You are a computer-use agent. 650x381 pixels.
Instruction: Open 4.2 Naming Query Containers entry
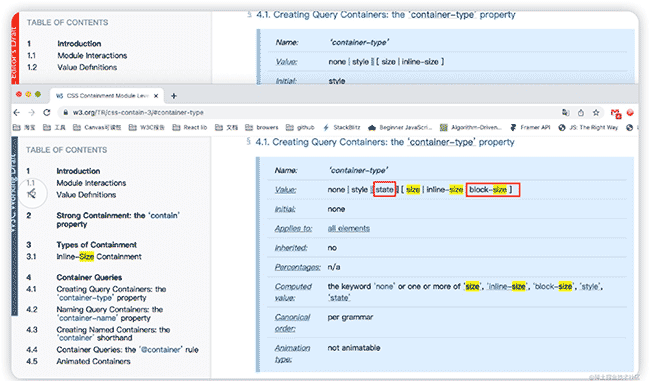(x=109, y=313)
